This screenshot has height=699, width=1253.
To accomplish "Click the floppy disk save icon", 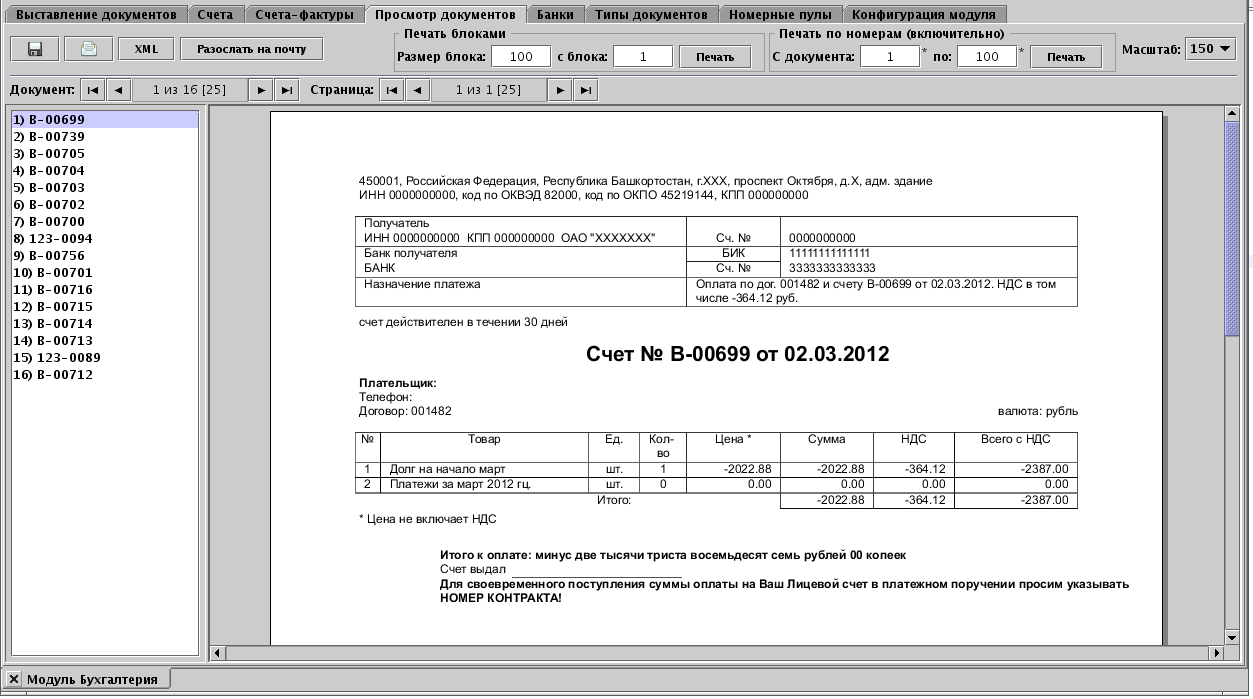I will click(35, 49).
